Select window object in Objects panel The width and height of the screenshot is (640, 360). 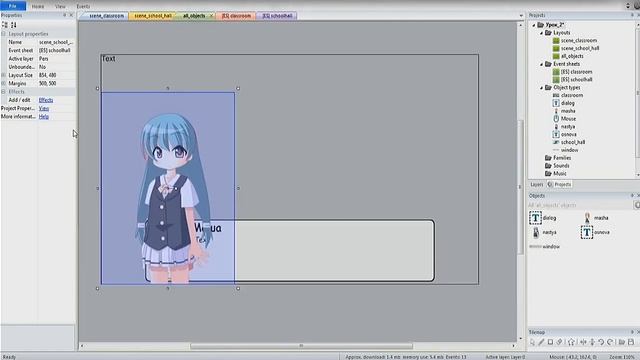544,247
